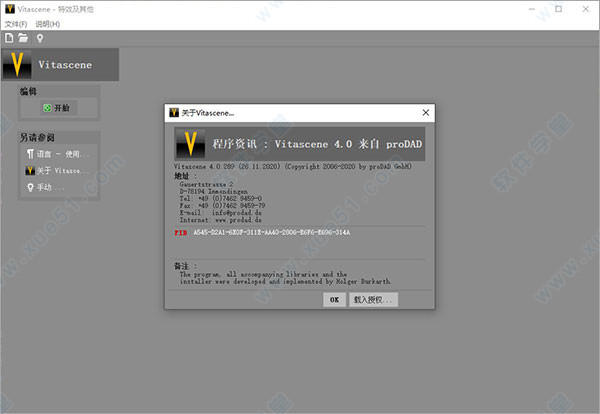The width and height of the screenshot is (600, 414).
Task: Maximize the Vitascene main window
Action: 559,9
